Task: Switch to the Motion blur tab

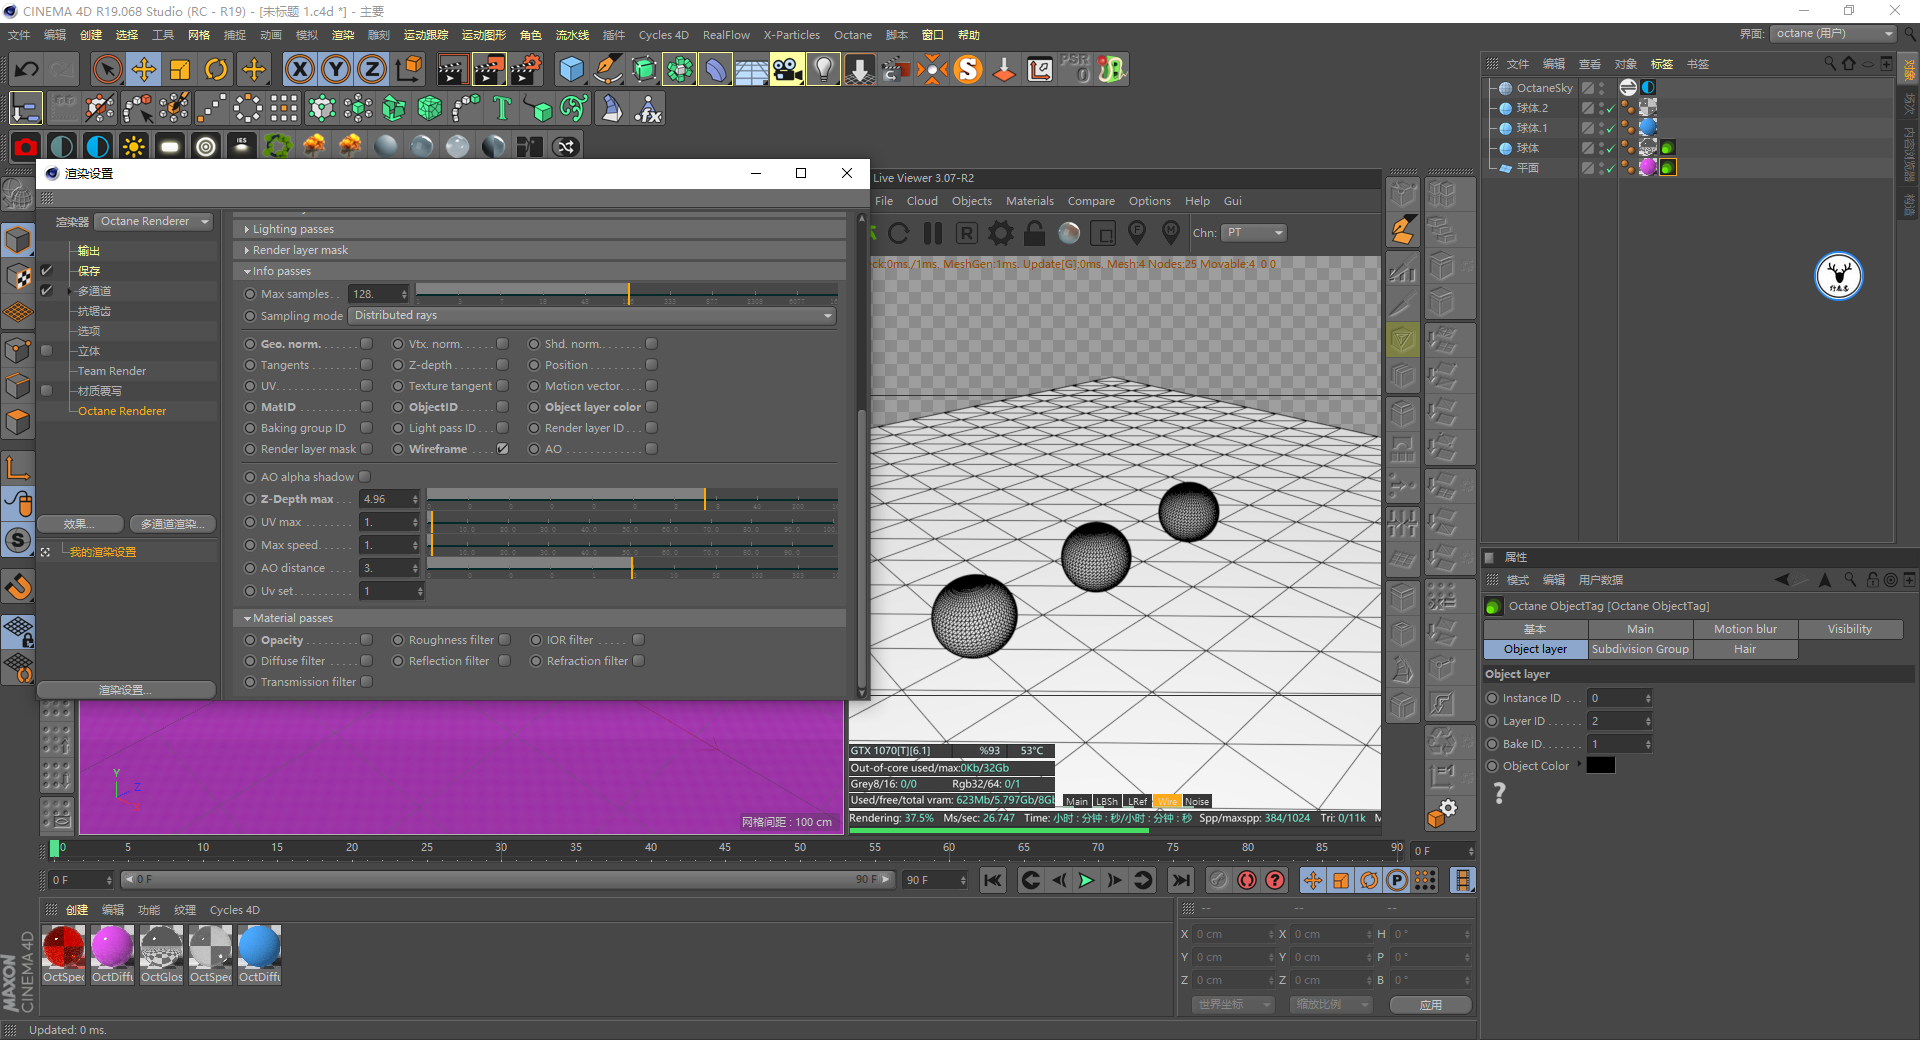Action: 1745,629
